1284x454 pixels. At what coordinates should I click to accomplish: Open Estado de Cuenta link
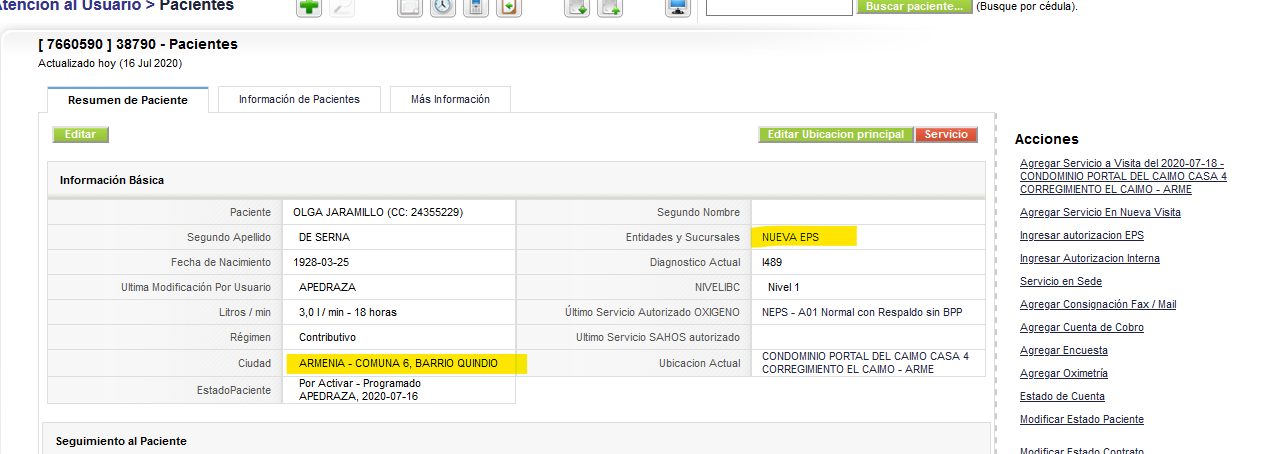click(1062, 396)
